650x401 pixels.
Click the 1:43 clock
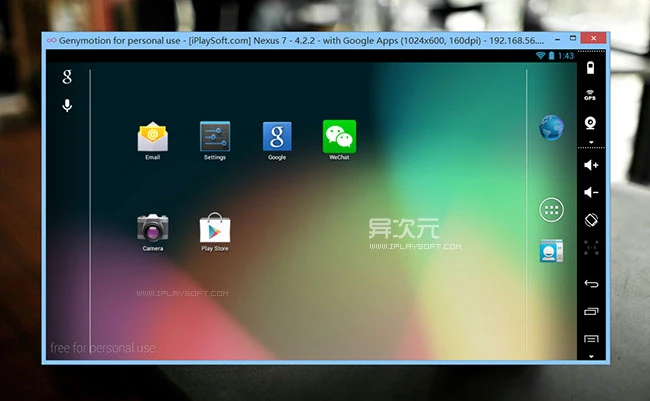[x=566, y=56]
